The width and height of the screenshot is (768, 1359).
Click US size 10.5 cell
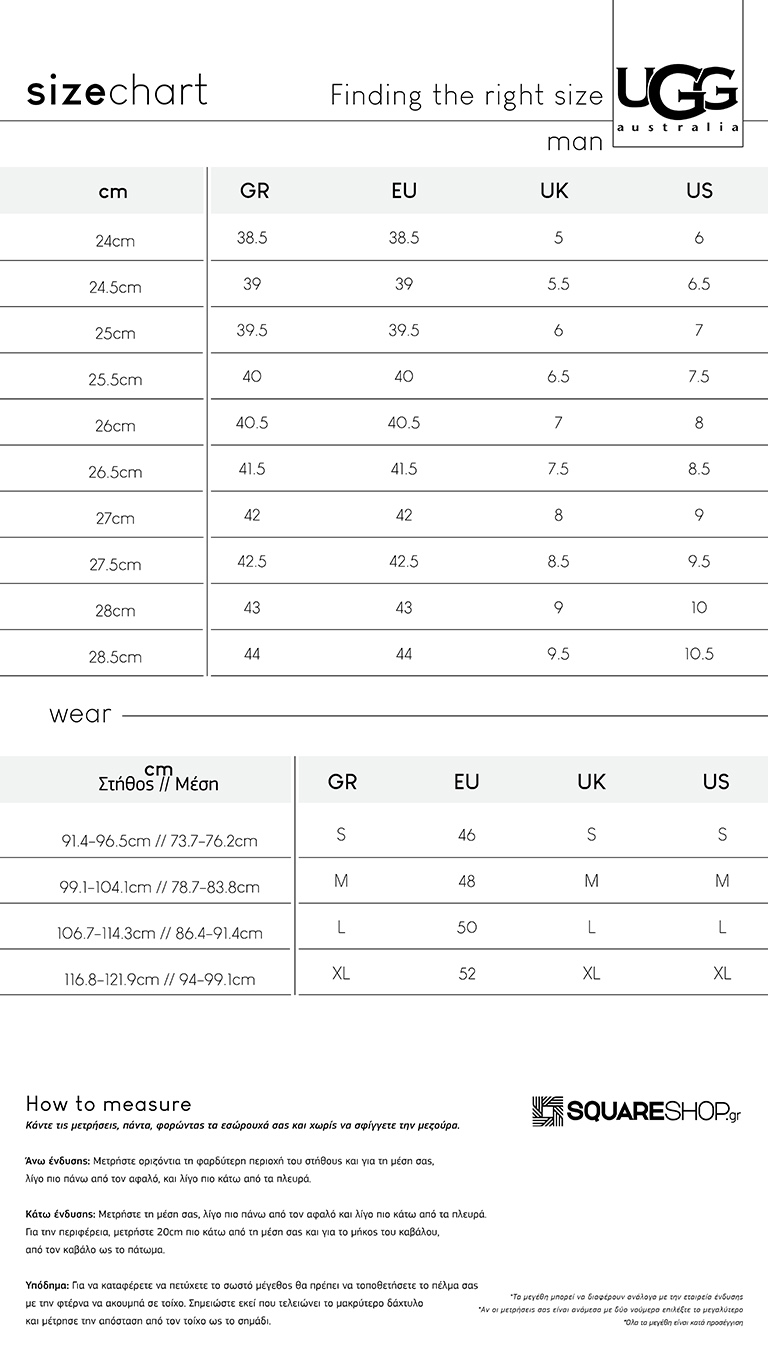pos(699,653)
